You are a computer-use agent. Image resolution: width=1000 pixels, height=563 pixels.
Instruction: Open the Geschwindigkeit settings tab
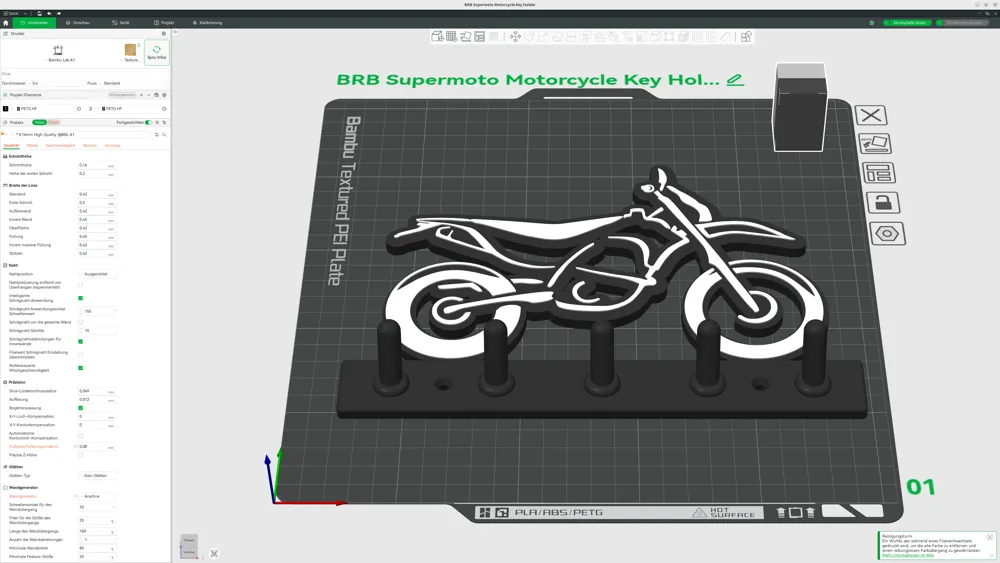point(61,145)
